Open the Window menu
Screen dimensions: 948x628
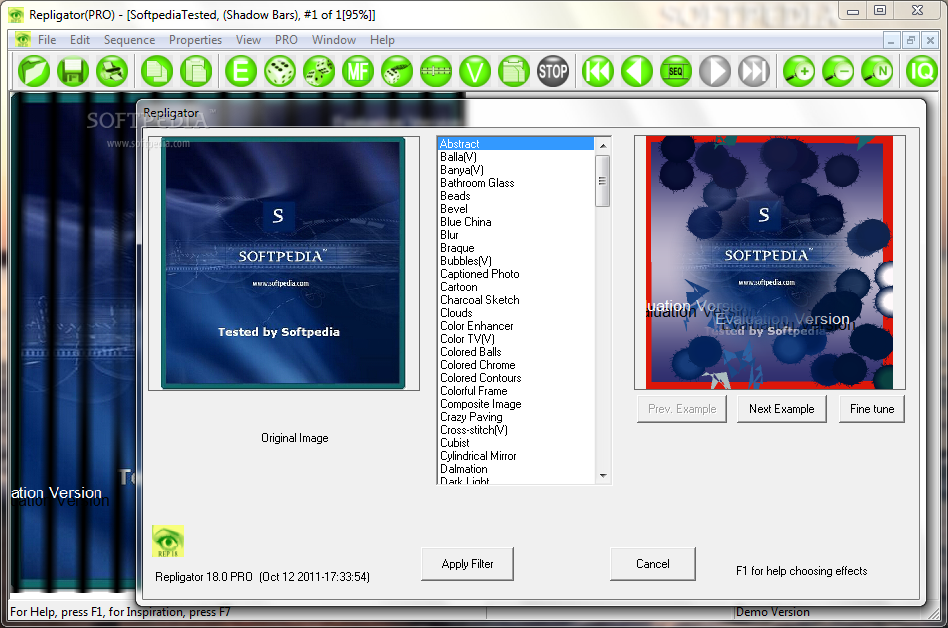[x=334, y=40]
